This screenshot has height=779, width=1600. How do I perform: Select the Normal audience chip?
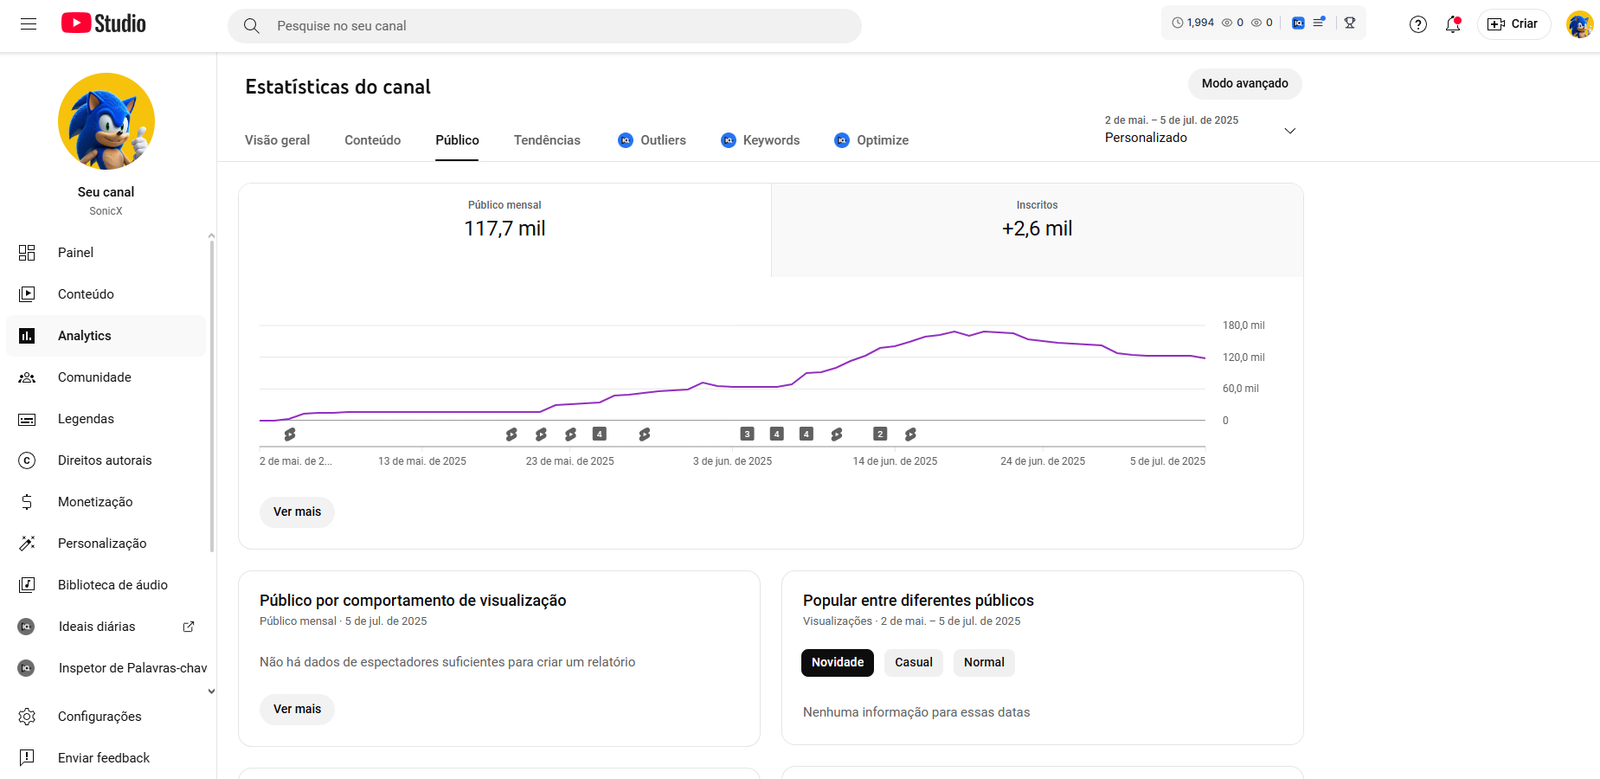(x=983, y=662)
